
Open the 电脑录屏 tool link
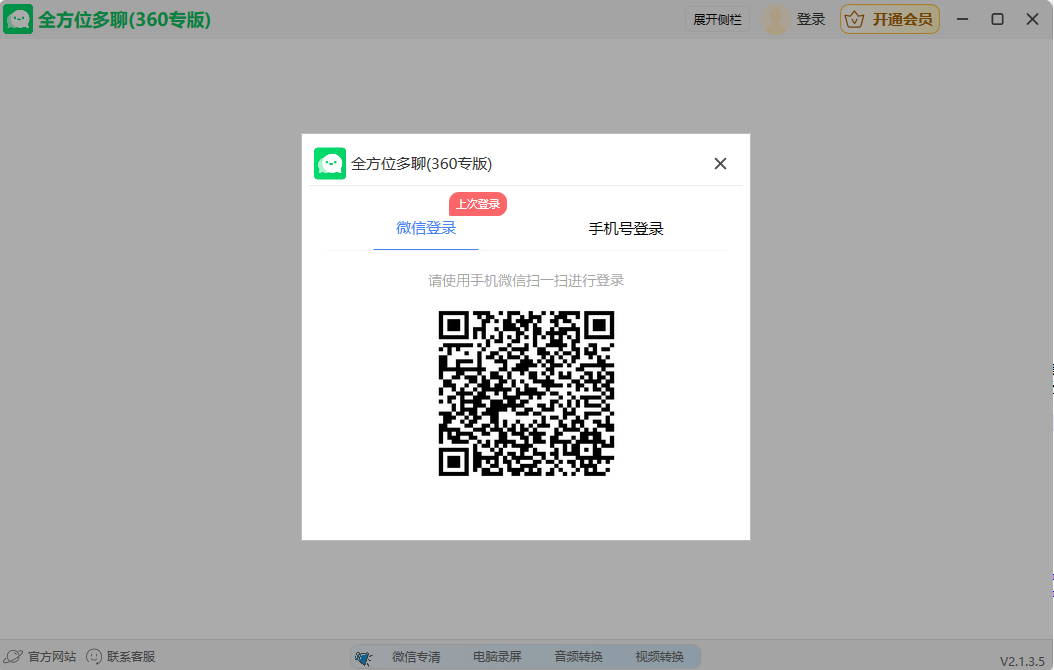(497, 657)
